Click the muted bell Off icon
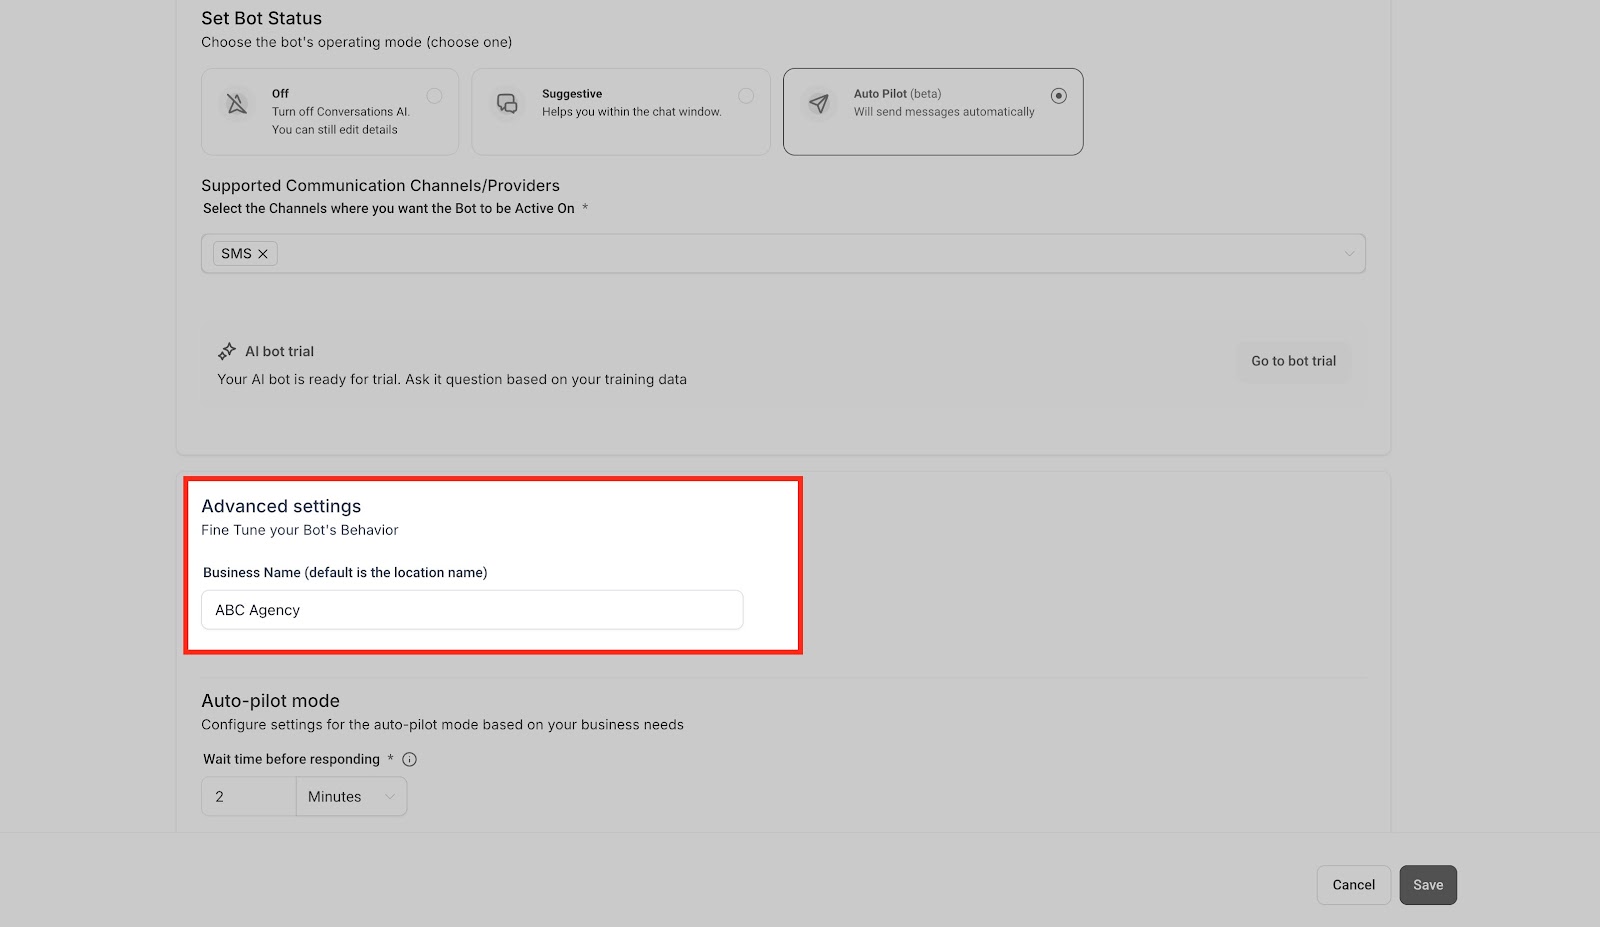The height and width of the screenshot is (927, 1600). point(237,103)
